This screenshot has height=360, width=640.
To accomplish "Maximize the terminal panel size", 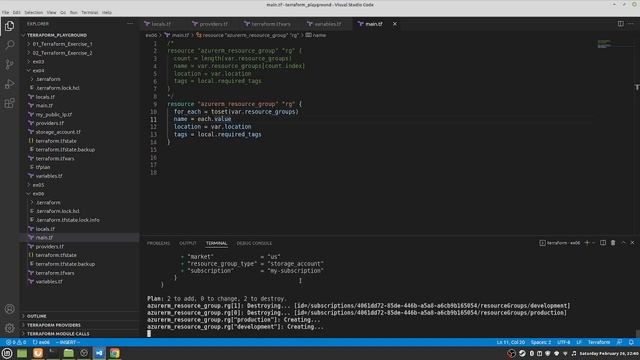I will [623, 243].
